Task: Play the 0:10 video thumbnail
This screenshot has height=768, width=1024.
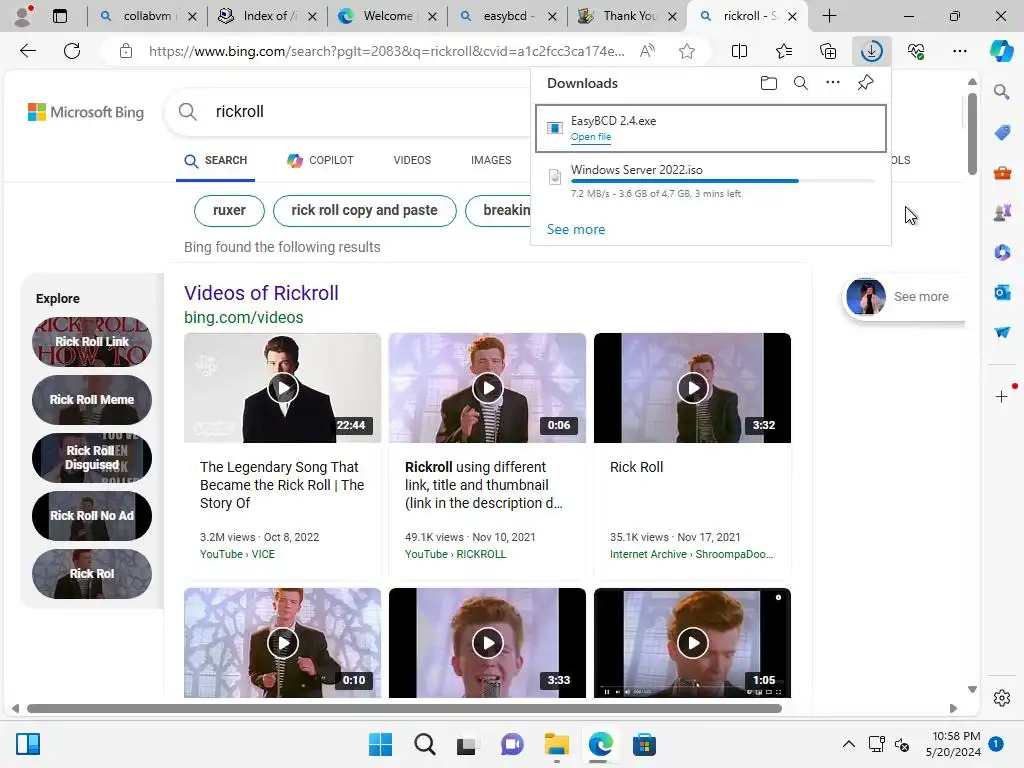Action: tap(282, 643)
